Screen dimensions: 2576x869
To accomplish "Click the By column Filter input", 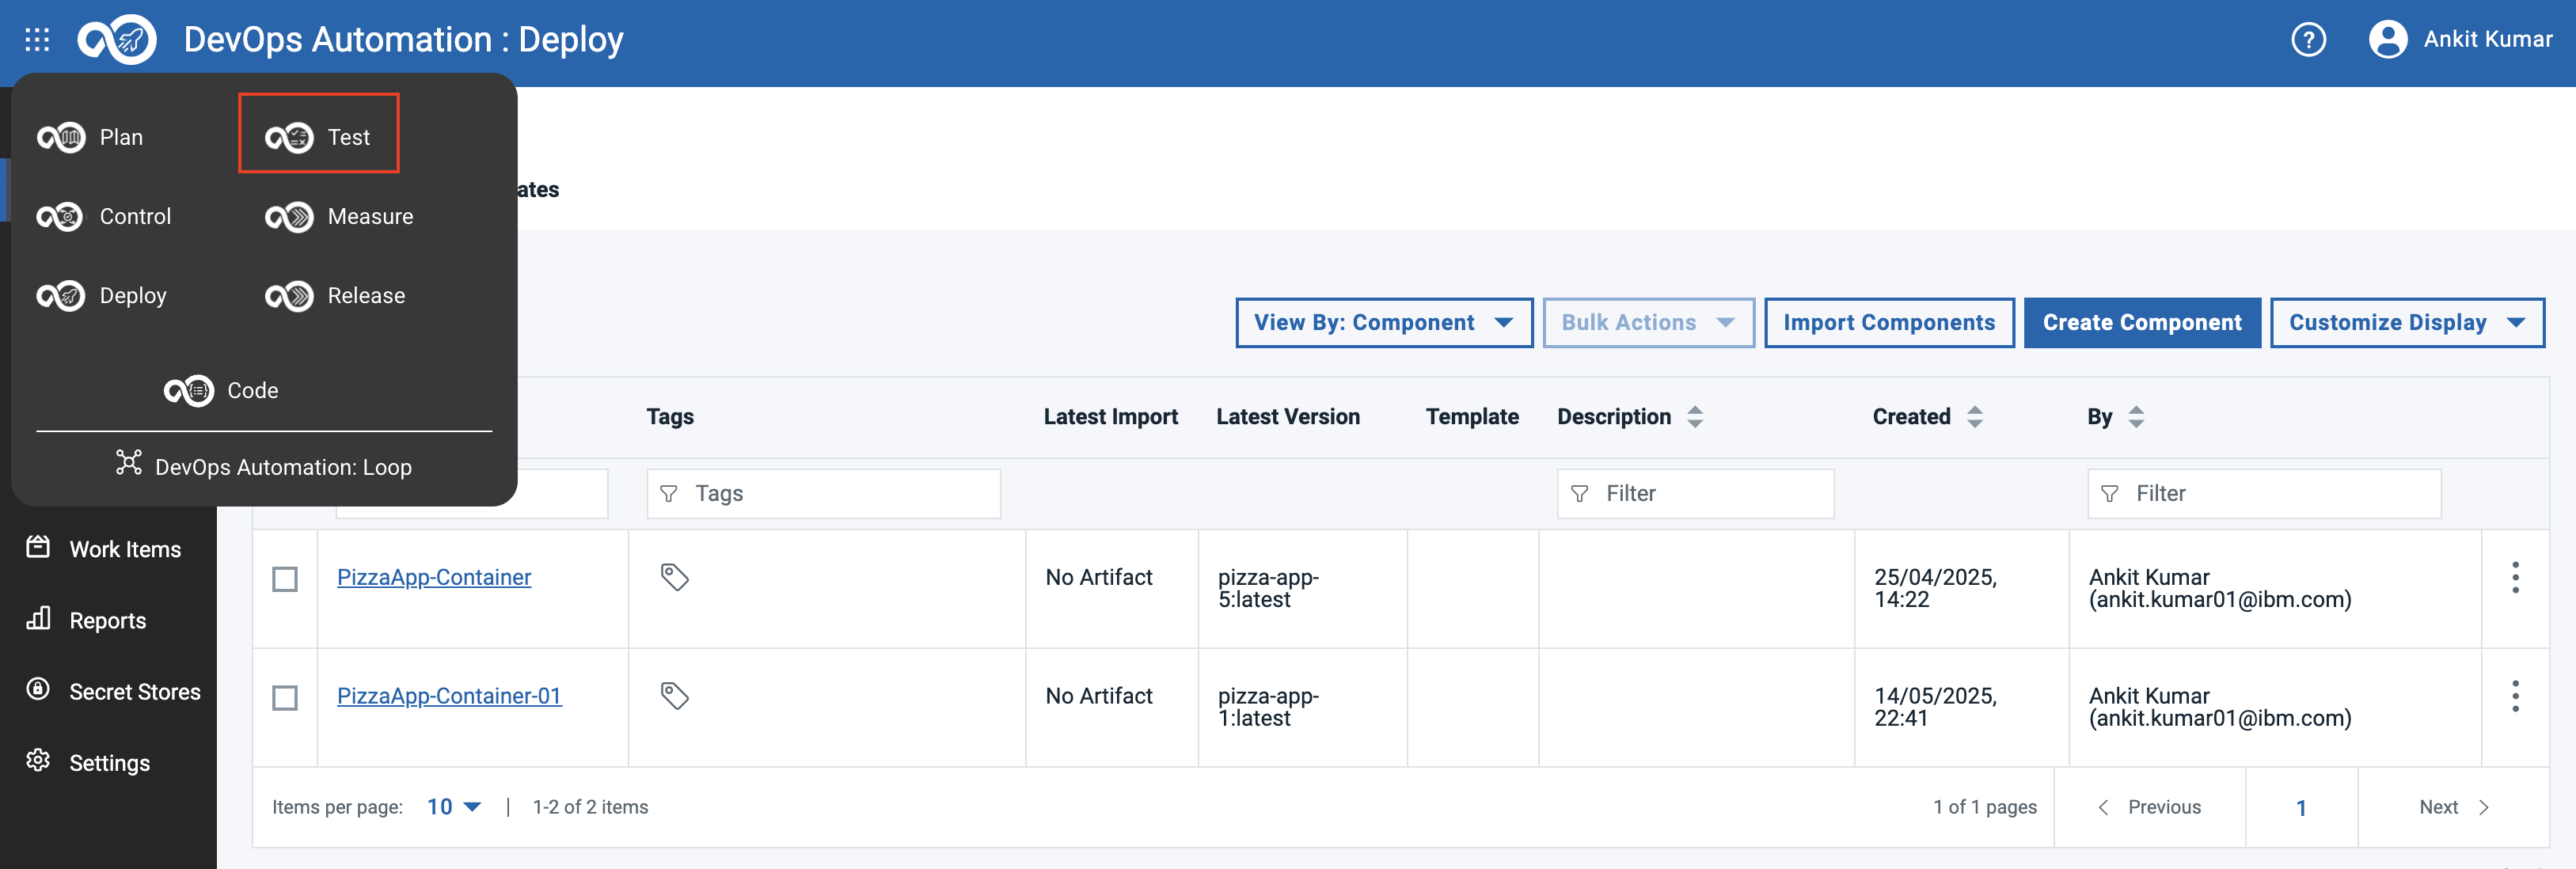I will [x=2264, y=493].
